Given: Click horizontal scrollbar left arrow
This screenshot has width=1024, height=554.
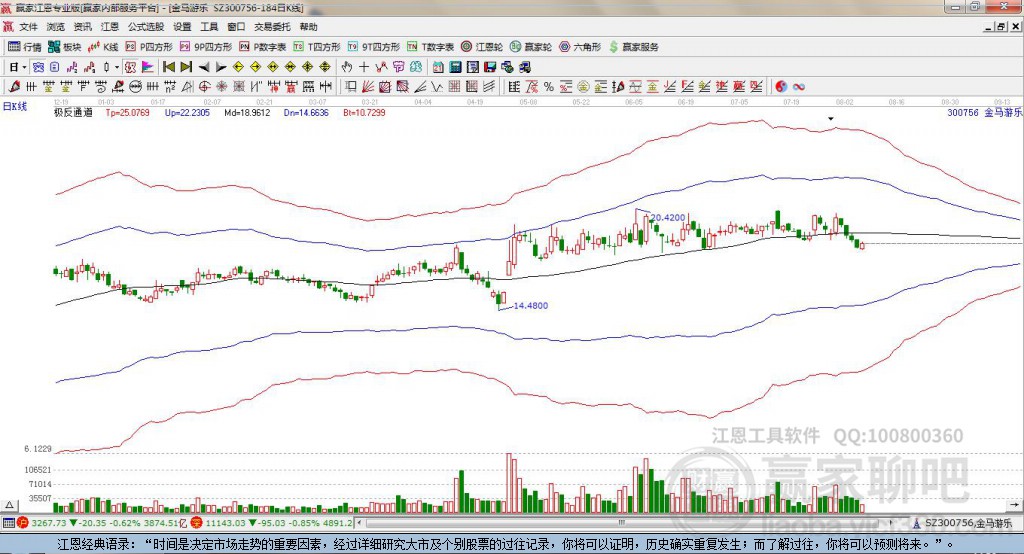Looking at the screenshot, I should click(359, 523).
